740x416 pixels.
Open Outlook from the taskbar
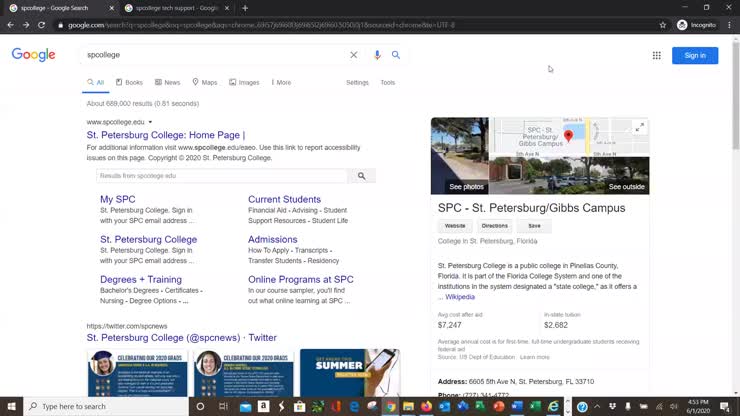(x=445, y=406)
